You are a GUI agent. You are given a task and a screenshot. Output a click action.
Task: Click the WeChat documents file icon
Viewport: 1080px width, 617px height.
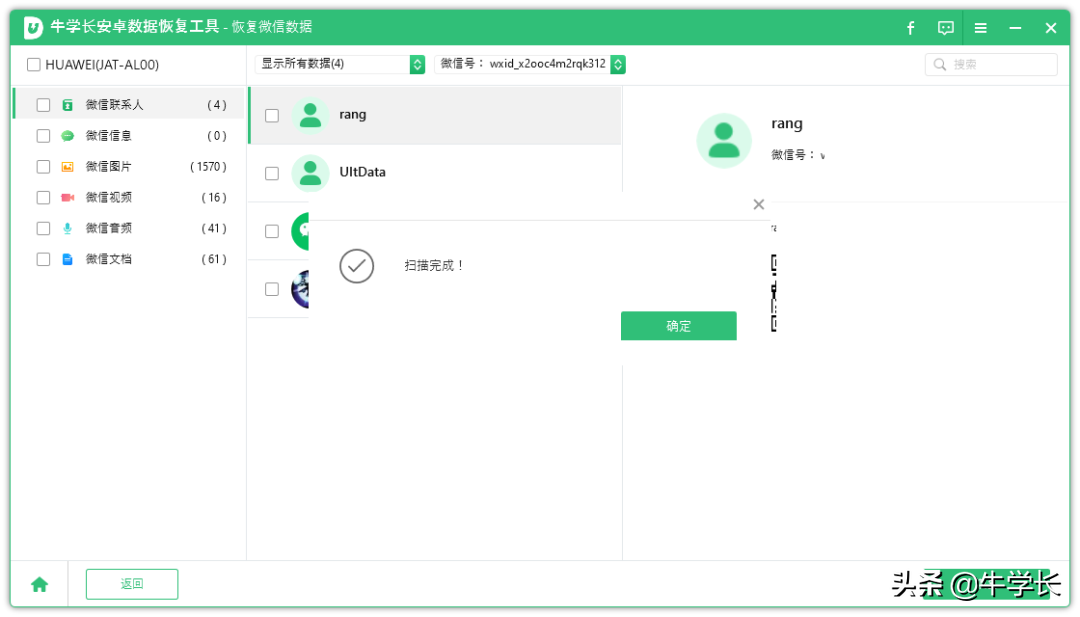(x=68, y=259)
